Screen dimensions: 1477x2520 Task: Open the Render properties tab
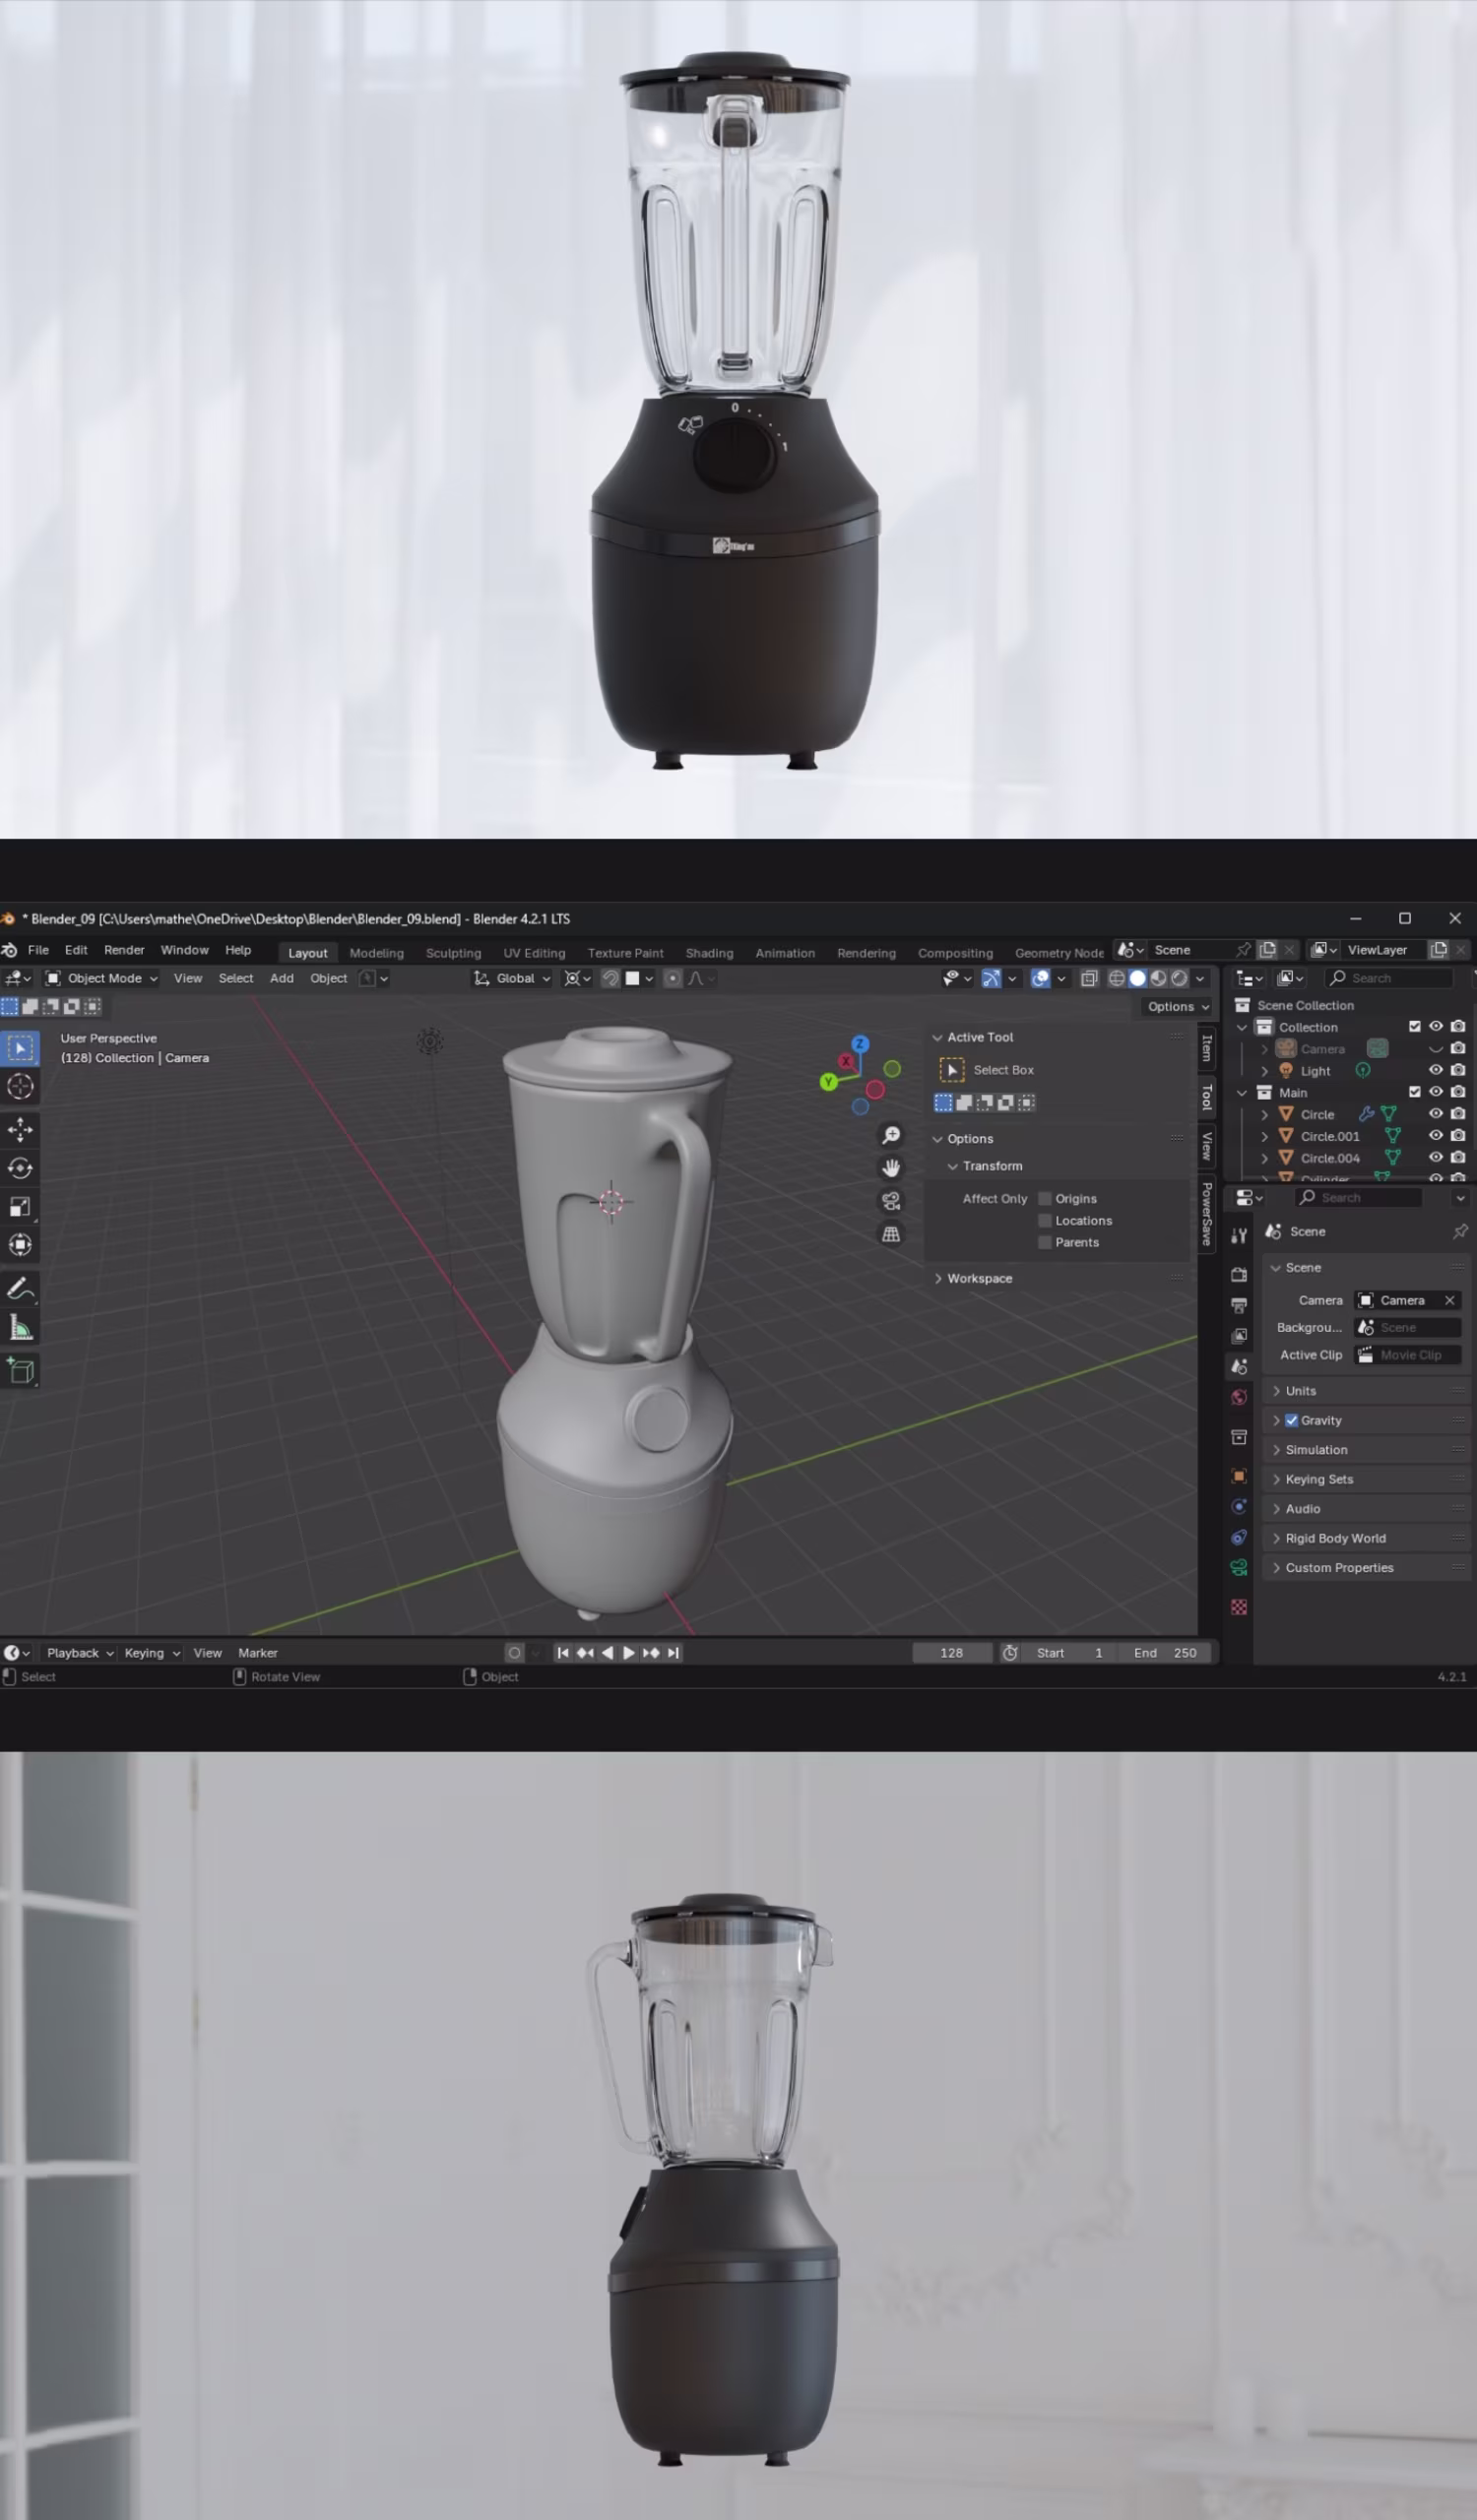pos(1239,1275)
